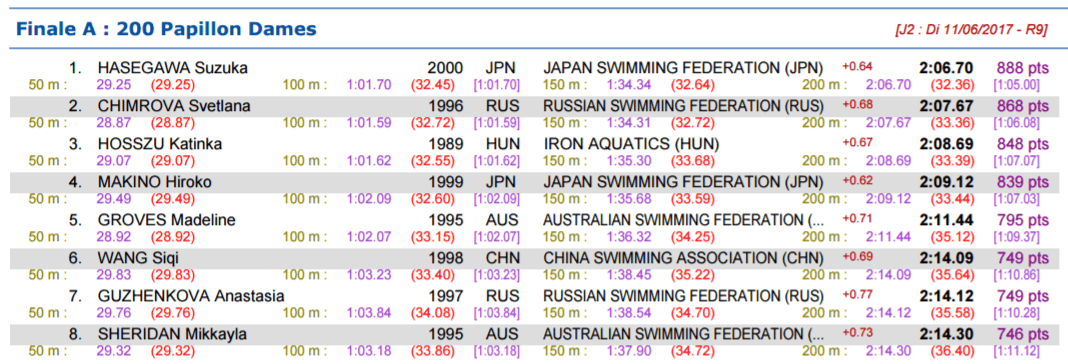Click second-half split [1:09.37]

point(1016,237)
